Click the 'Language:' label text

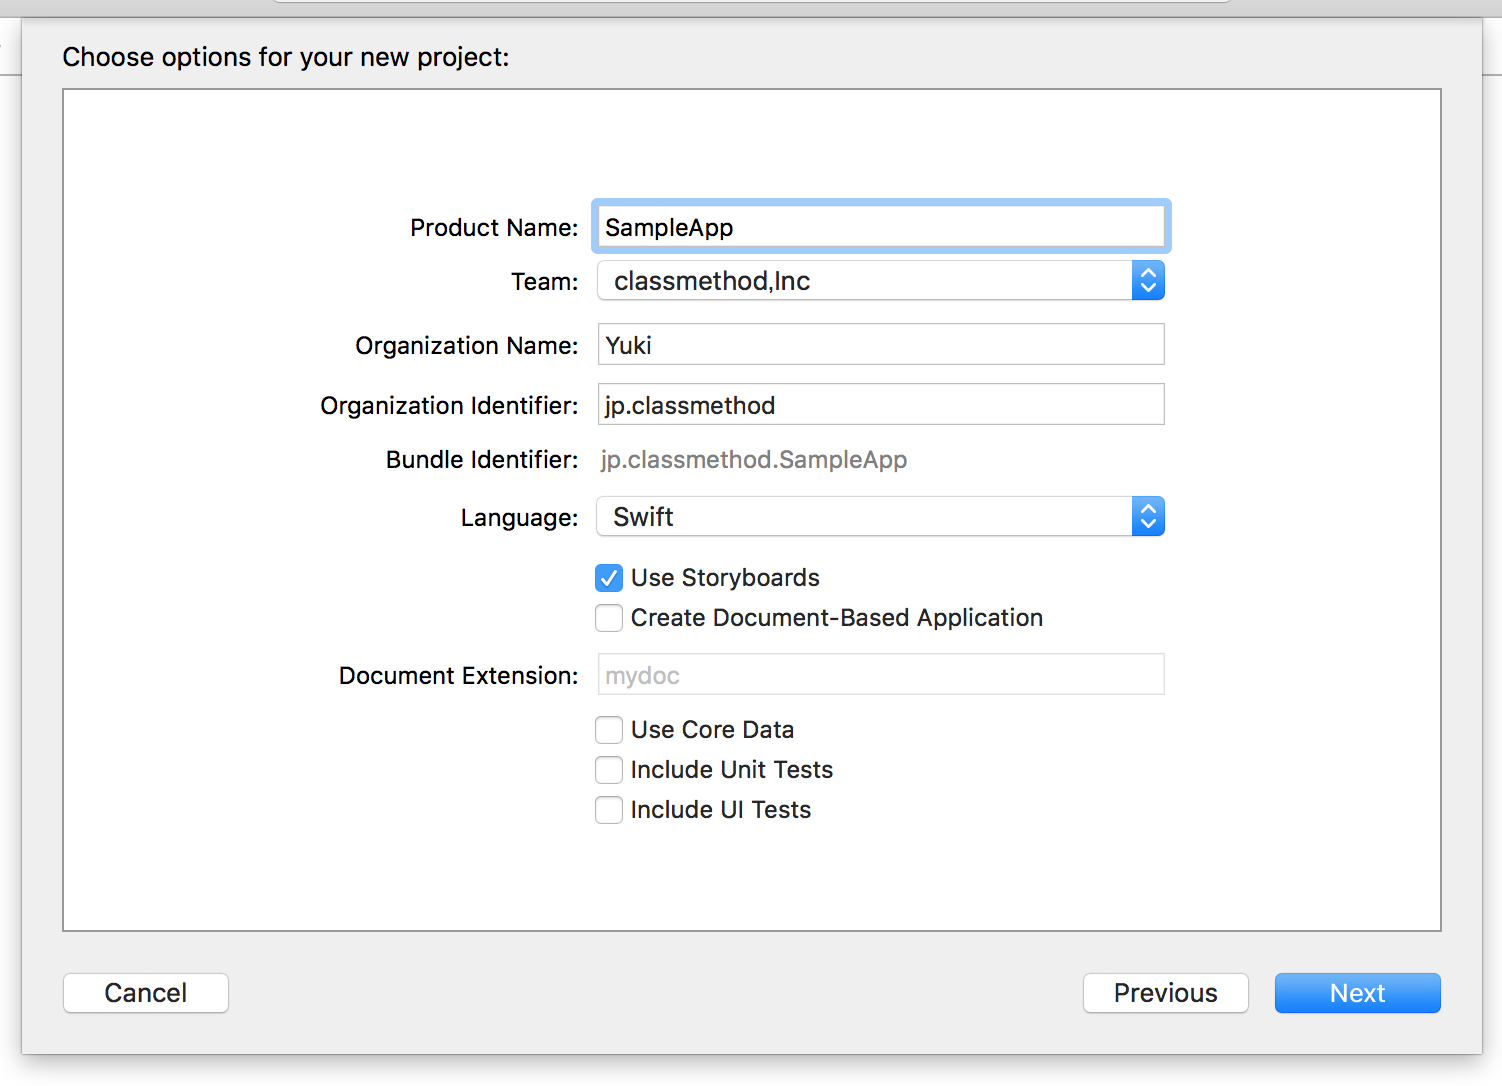[x=519, y=518]
